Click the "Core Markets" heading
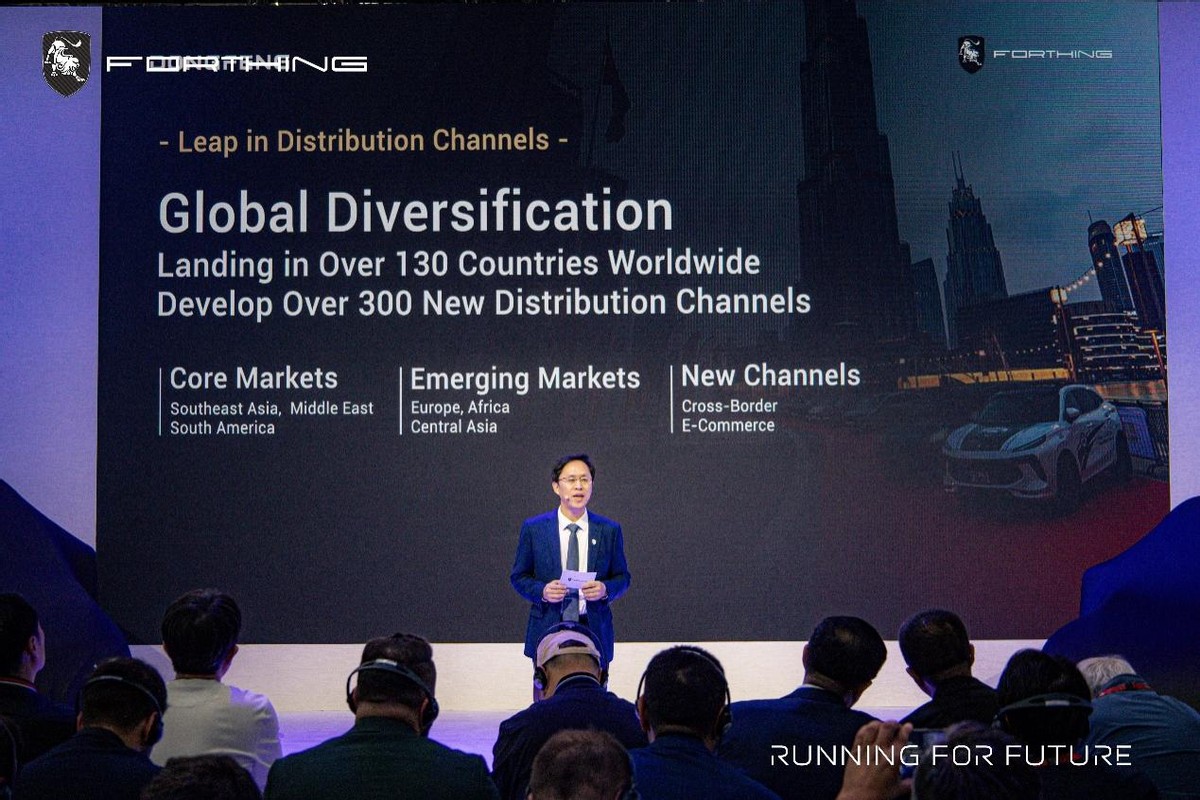The width and height of the screenshot is (1200, 800). pyautogui.click(x=254, y=378)
